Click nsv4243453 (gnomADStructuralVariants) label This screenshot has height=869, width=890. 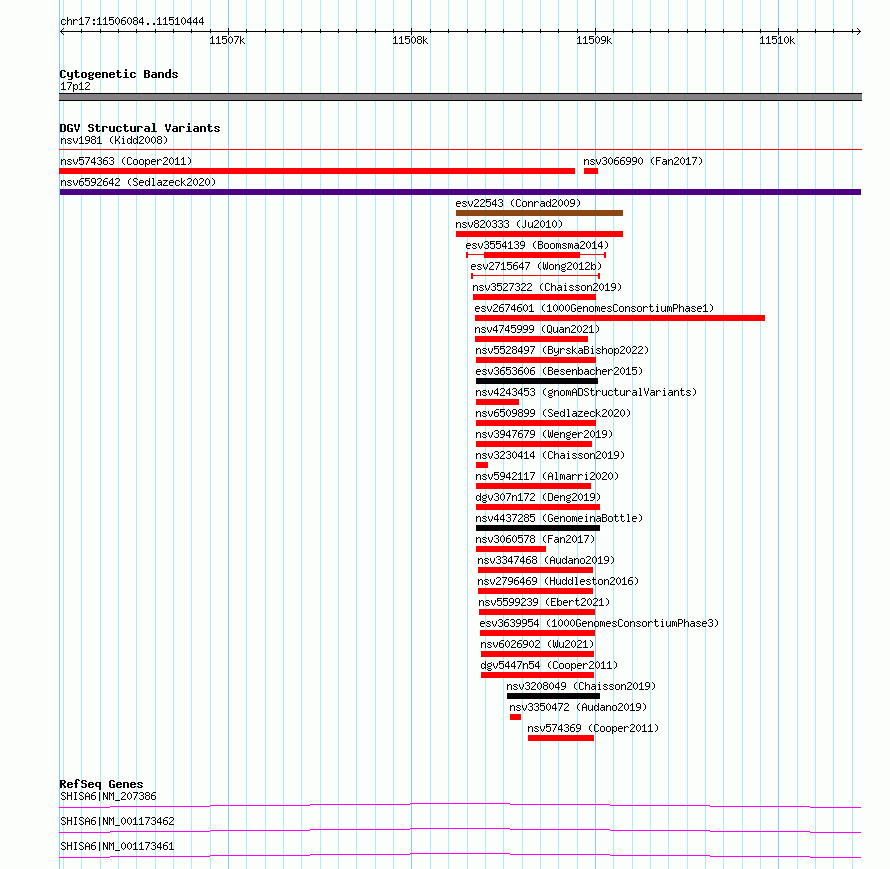(586, 392)
